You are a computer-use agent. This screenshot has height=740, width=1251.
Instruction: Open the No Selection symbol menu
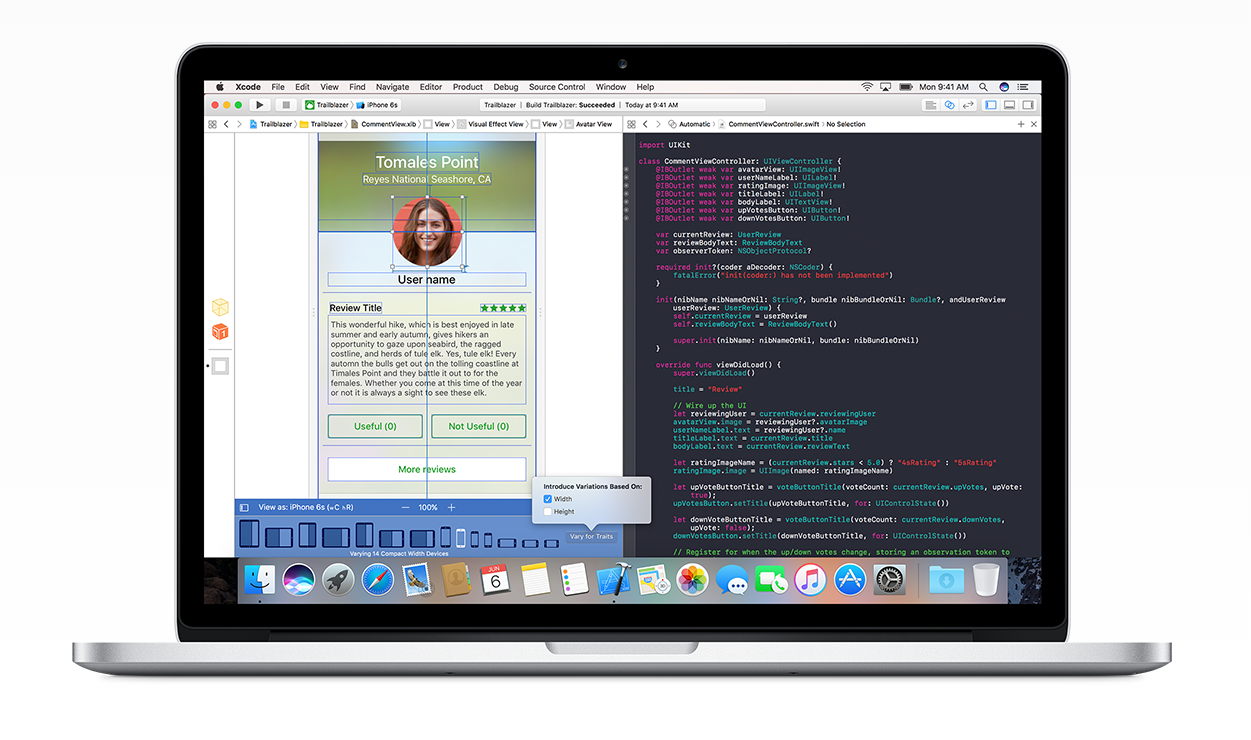(x=846, y=124)
